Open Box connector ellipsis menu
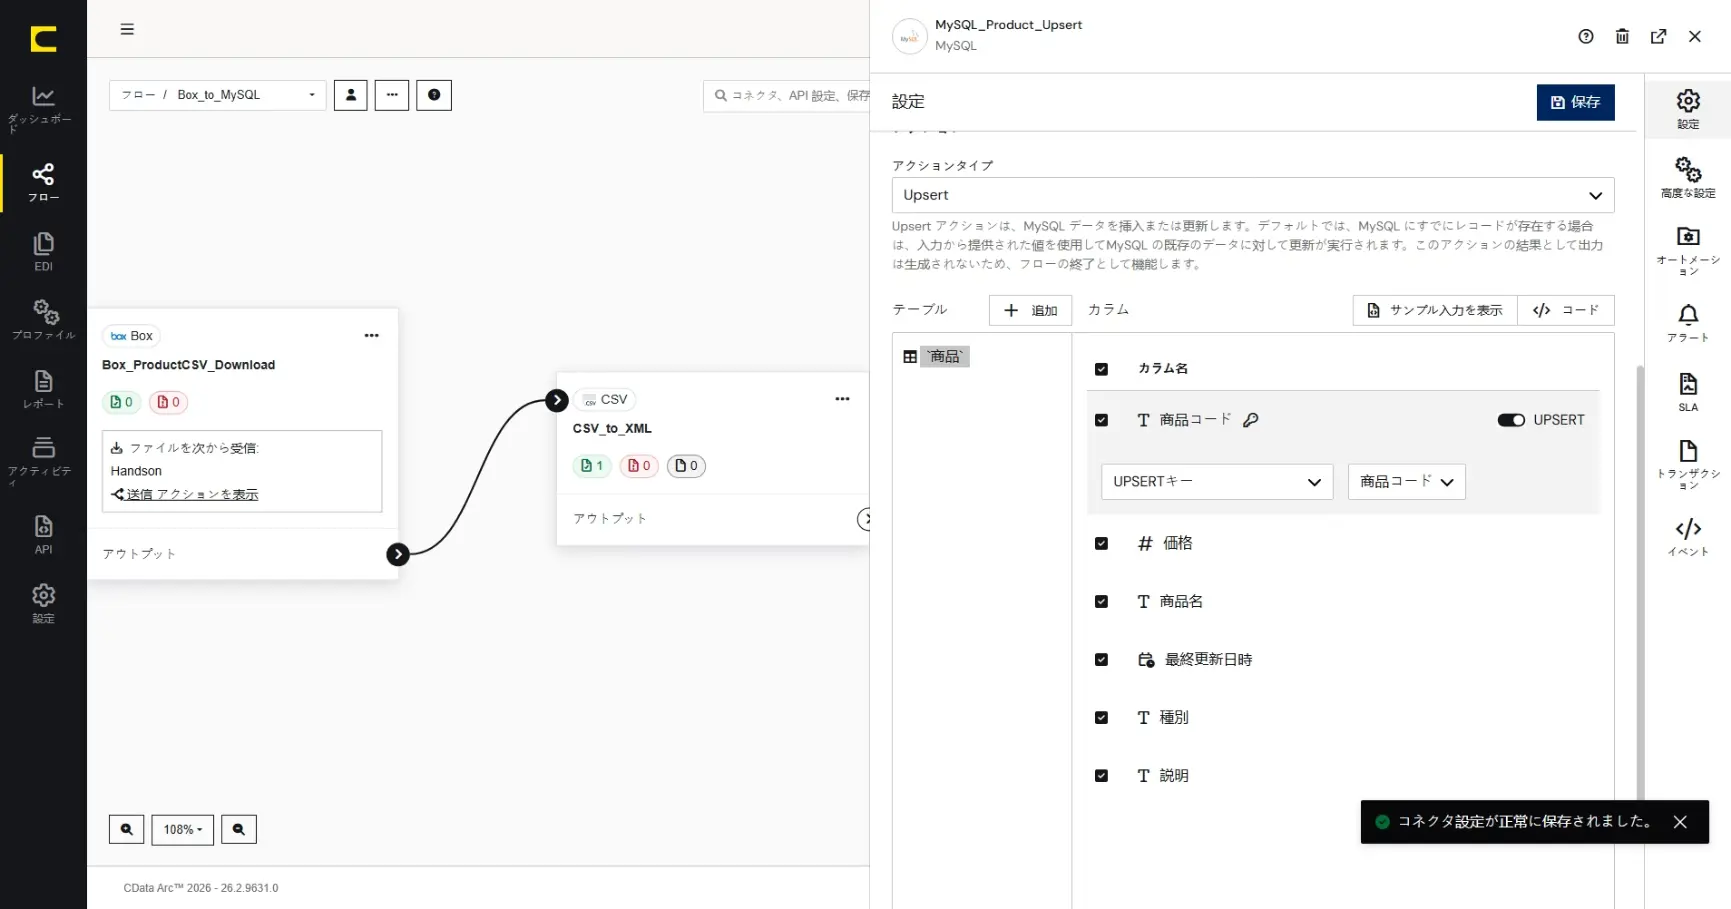1731x909 pixels. pos(372,336)
